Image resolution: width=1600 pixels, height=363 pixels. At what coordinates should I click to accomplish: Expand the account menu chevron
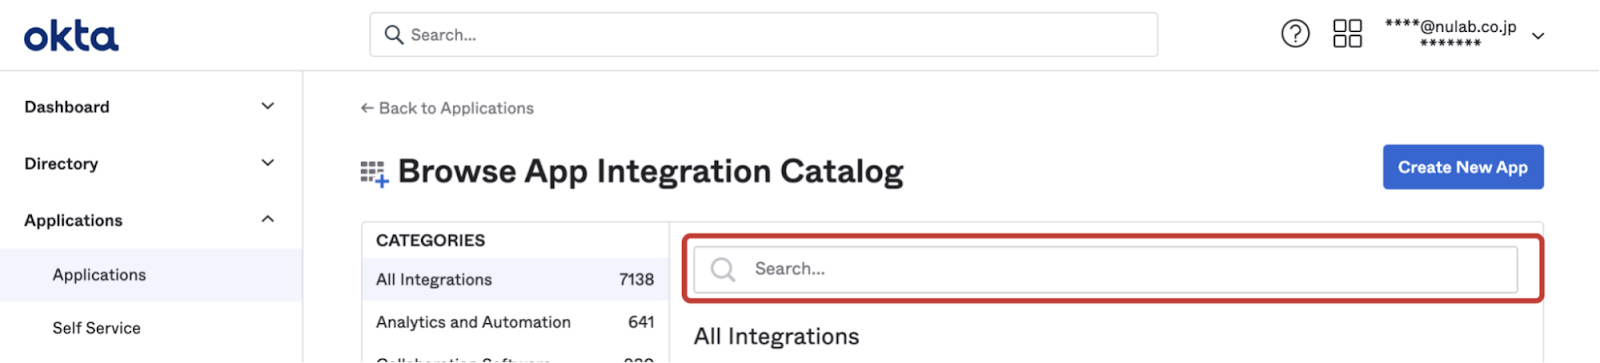pyautogui.click(x=1538, y=36)
